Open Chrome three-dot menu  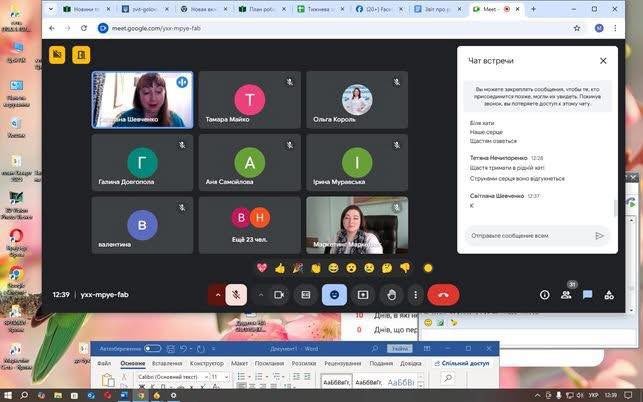point(615,28)
